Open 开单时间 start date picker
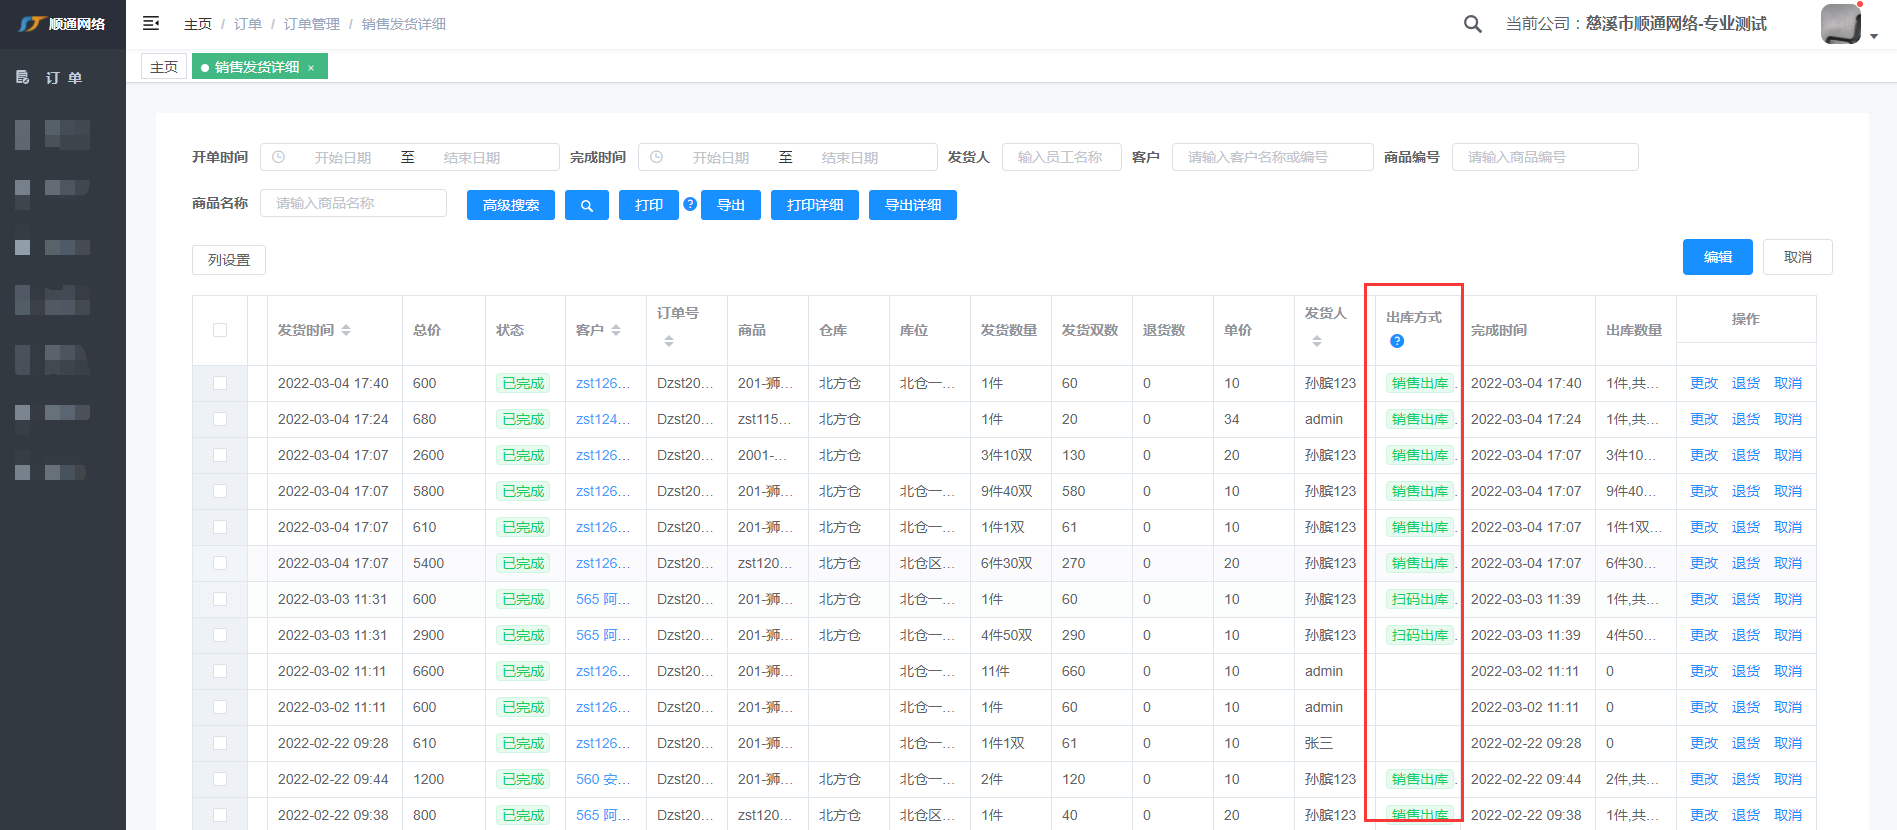 (x=342, y=158)
